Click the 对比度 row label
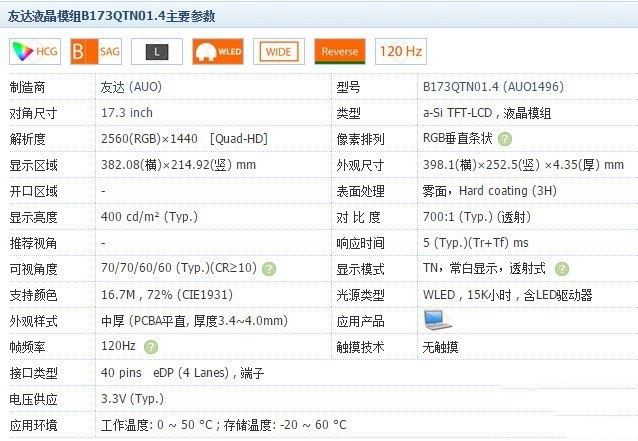638x441 pixels. (358, 217)
